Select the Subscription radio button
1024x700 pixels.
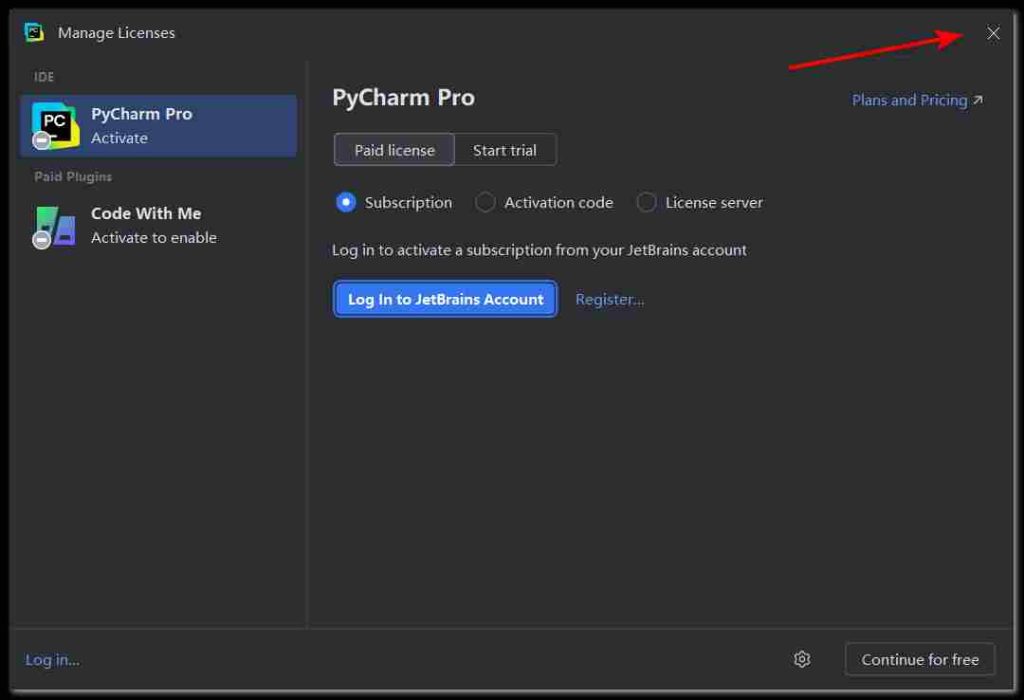pyautogui.click(x=346, y=202)
